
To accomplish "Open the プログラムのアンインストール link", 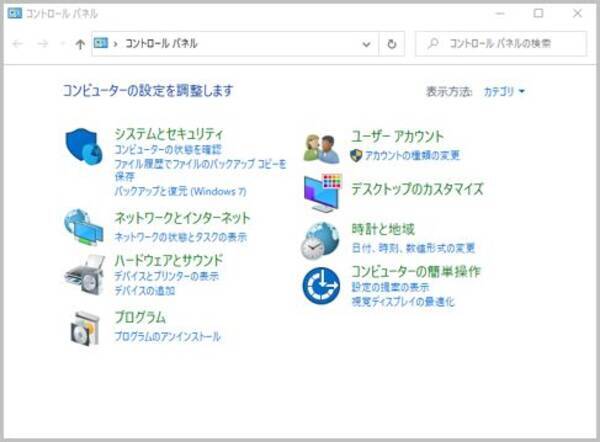I will 167,337.
